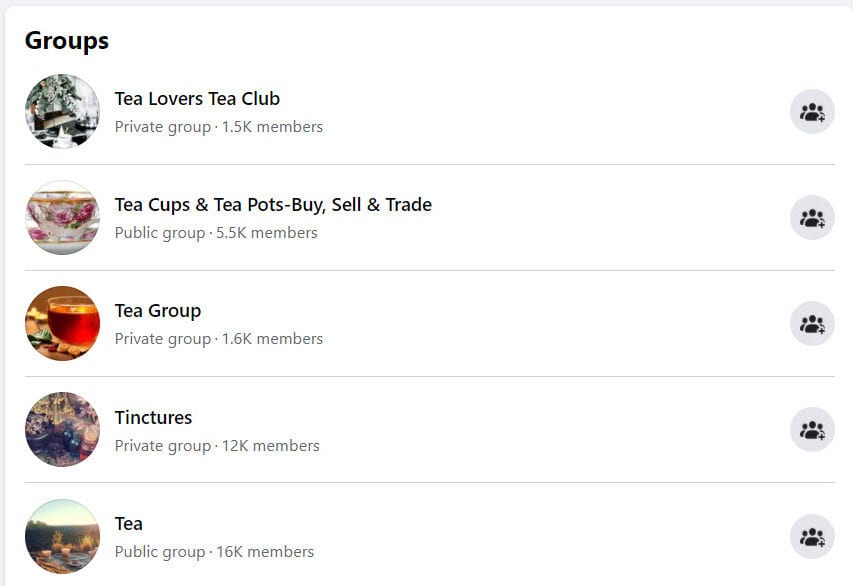Open the Tea Group link

coord(157,310)
